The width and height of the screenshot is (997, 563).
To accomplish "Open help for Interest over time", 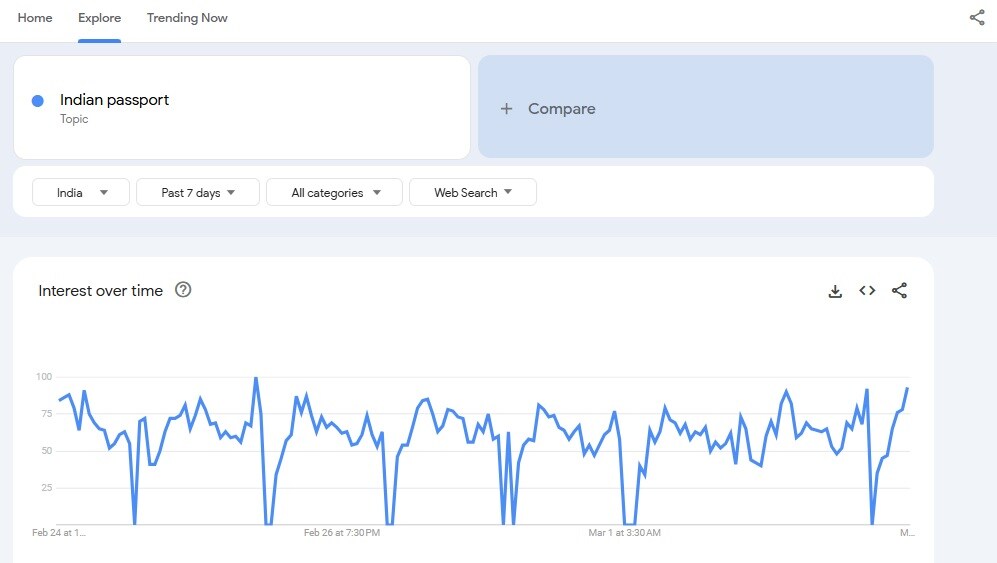I will tap(183, 290).
